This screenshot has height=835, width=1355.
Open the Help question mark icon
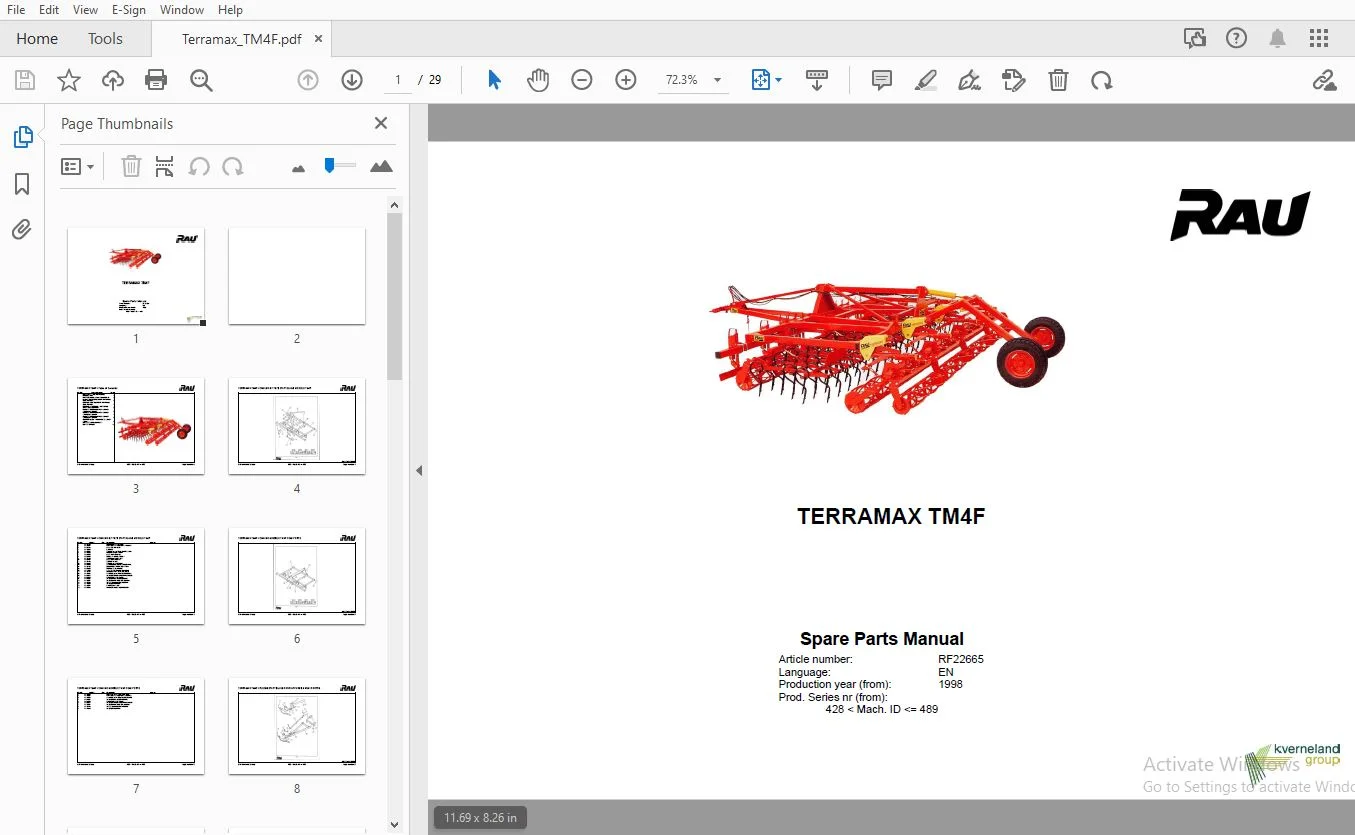point(1237,39)
